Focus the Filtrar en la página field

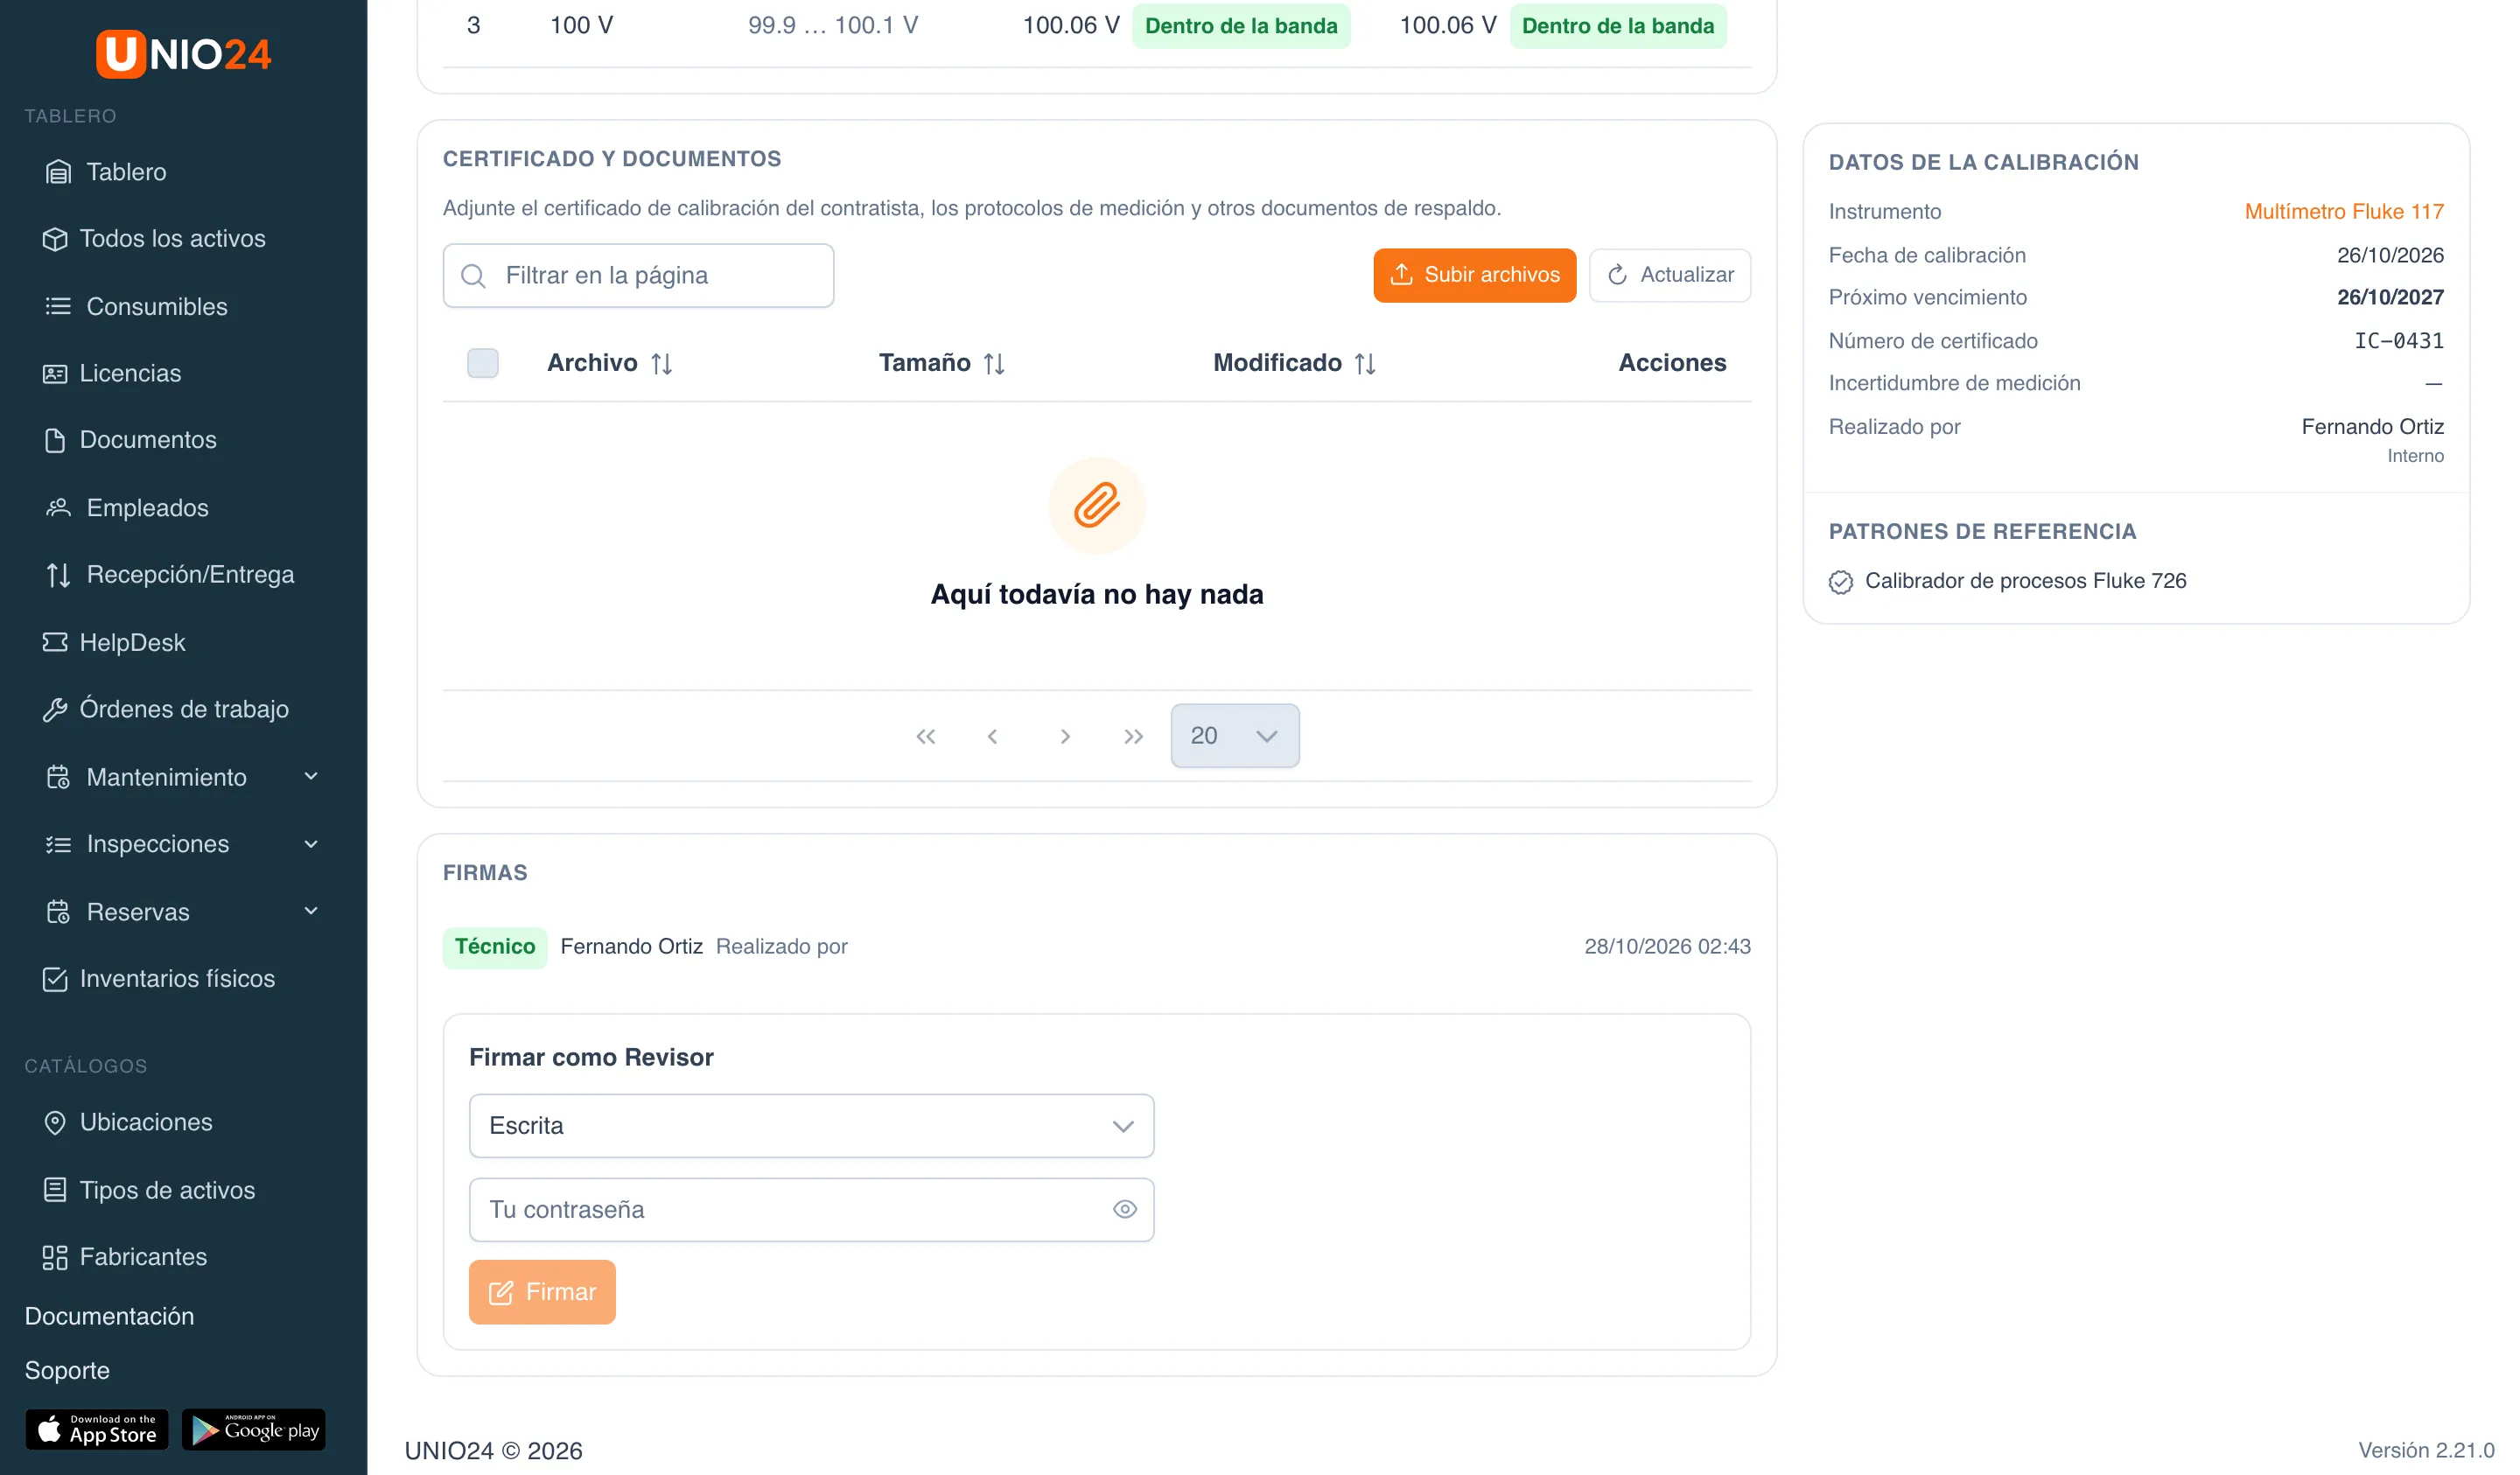tap(638, 276)
